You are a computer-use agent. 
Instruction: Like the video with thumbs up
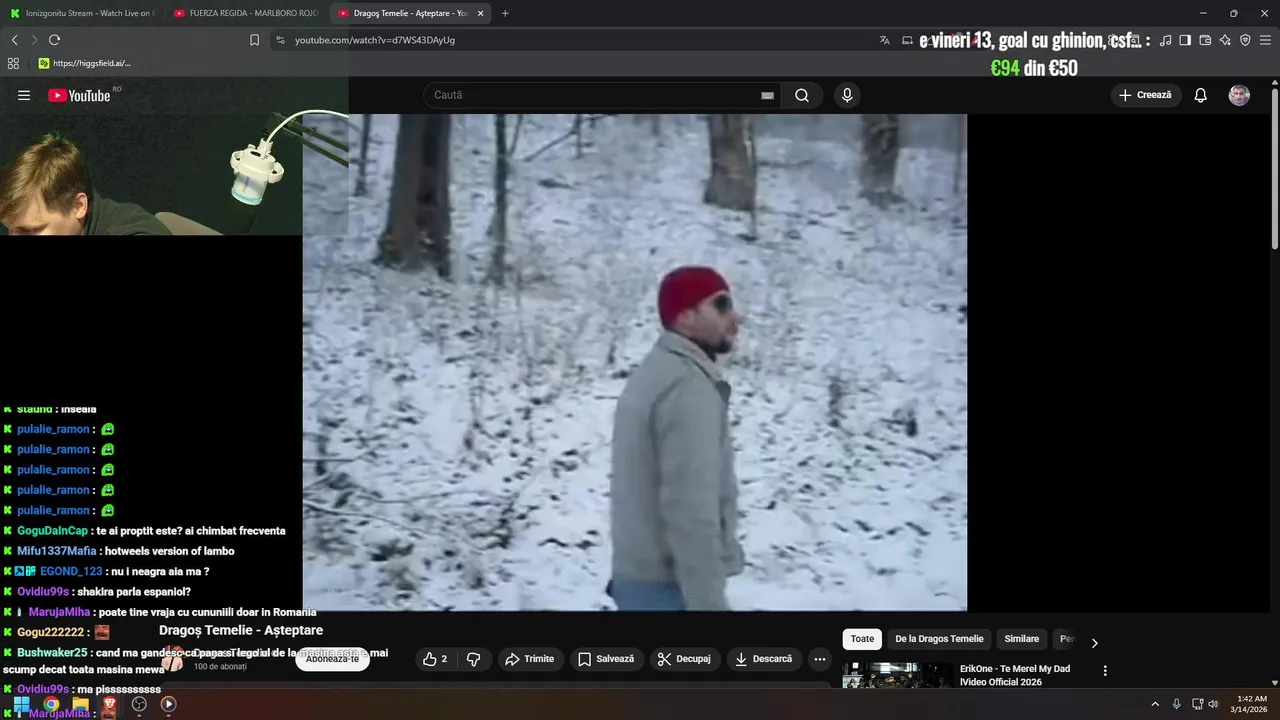point(435,659)
